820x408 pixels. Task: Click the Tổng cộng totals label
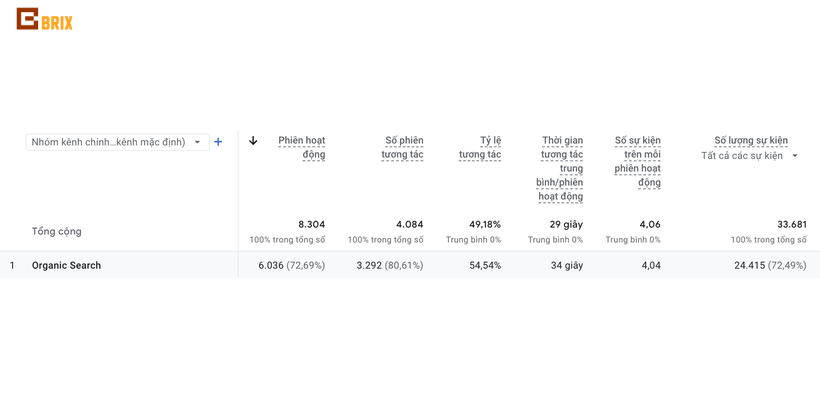[56, 231]
